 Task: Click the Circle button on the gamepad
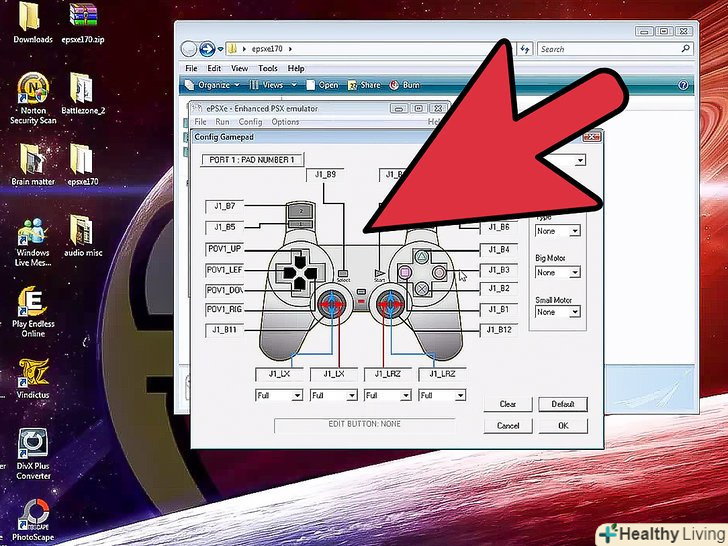click(x=439, y=272)
